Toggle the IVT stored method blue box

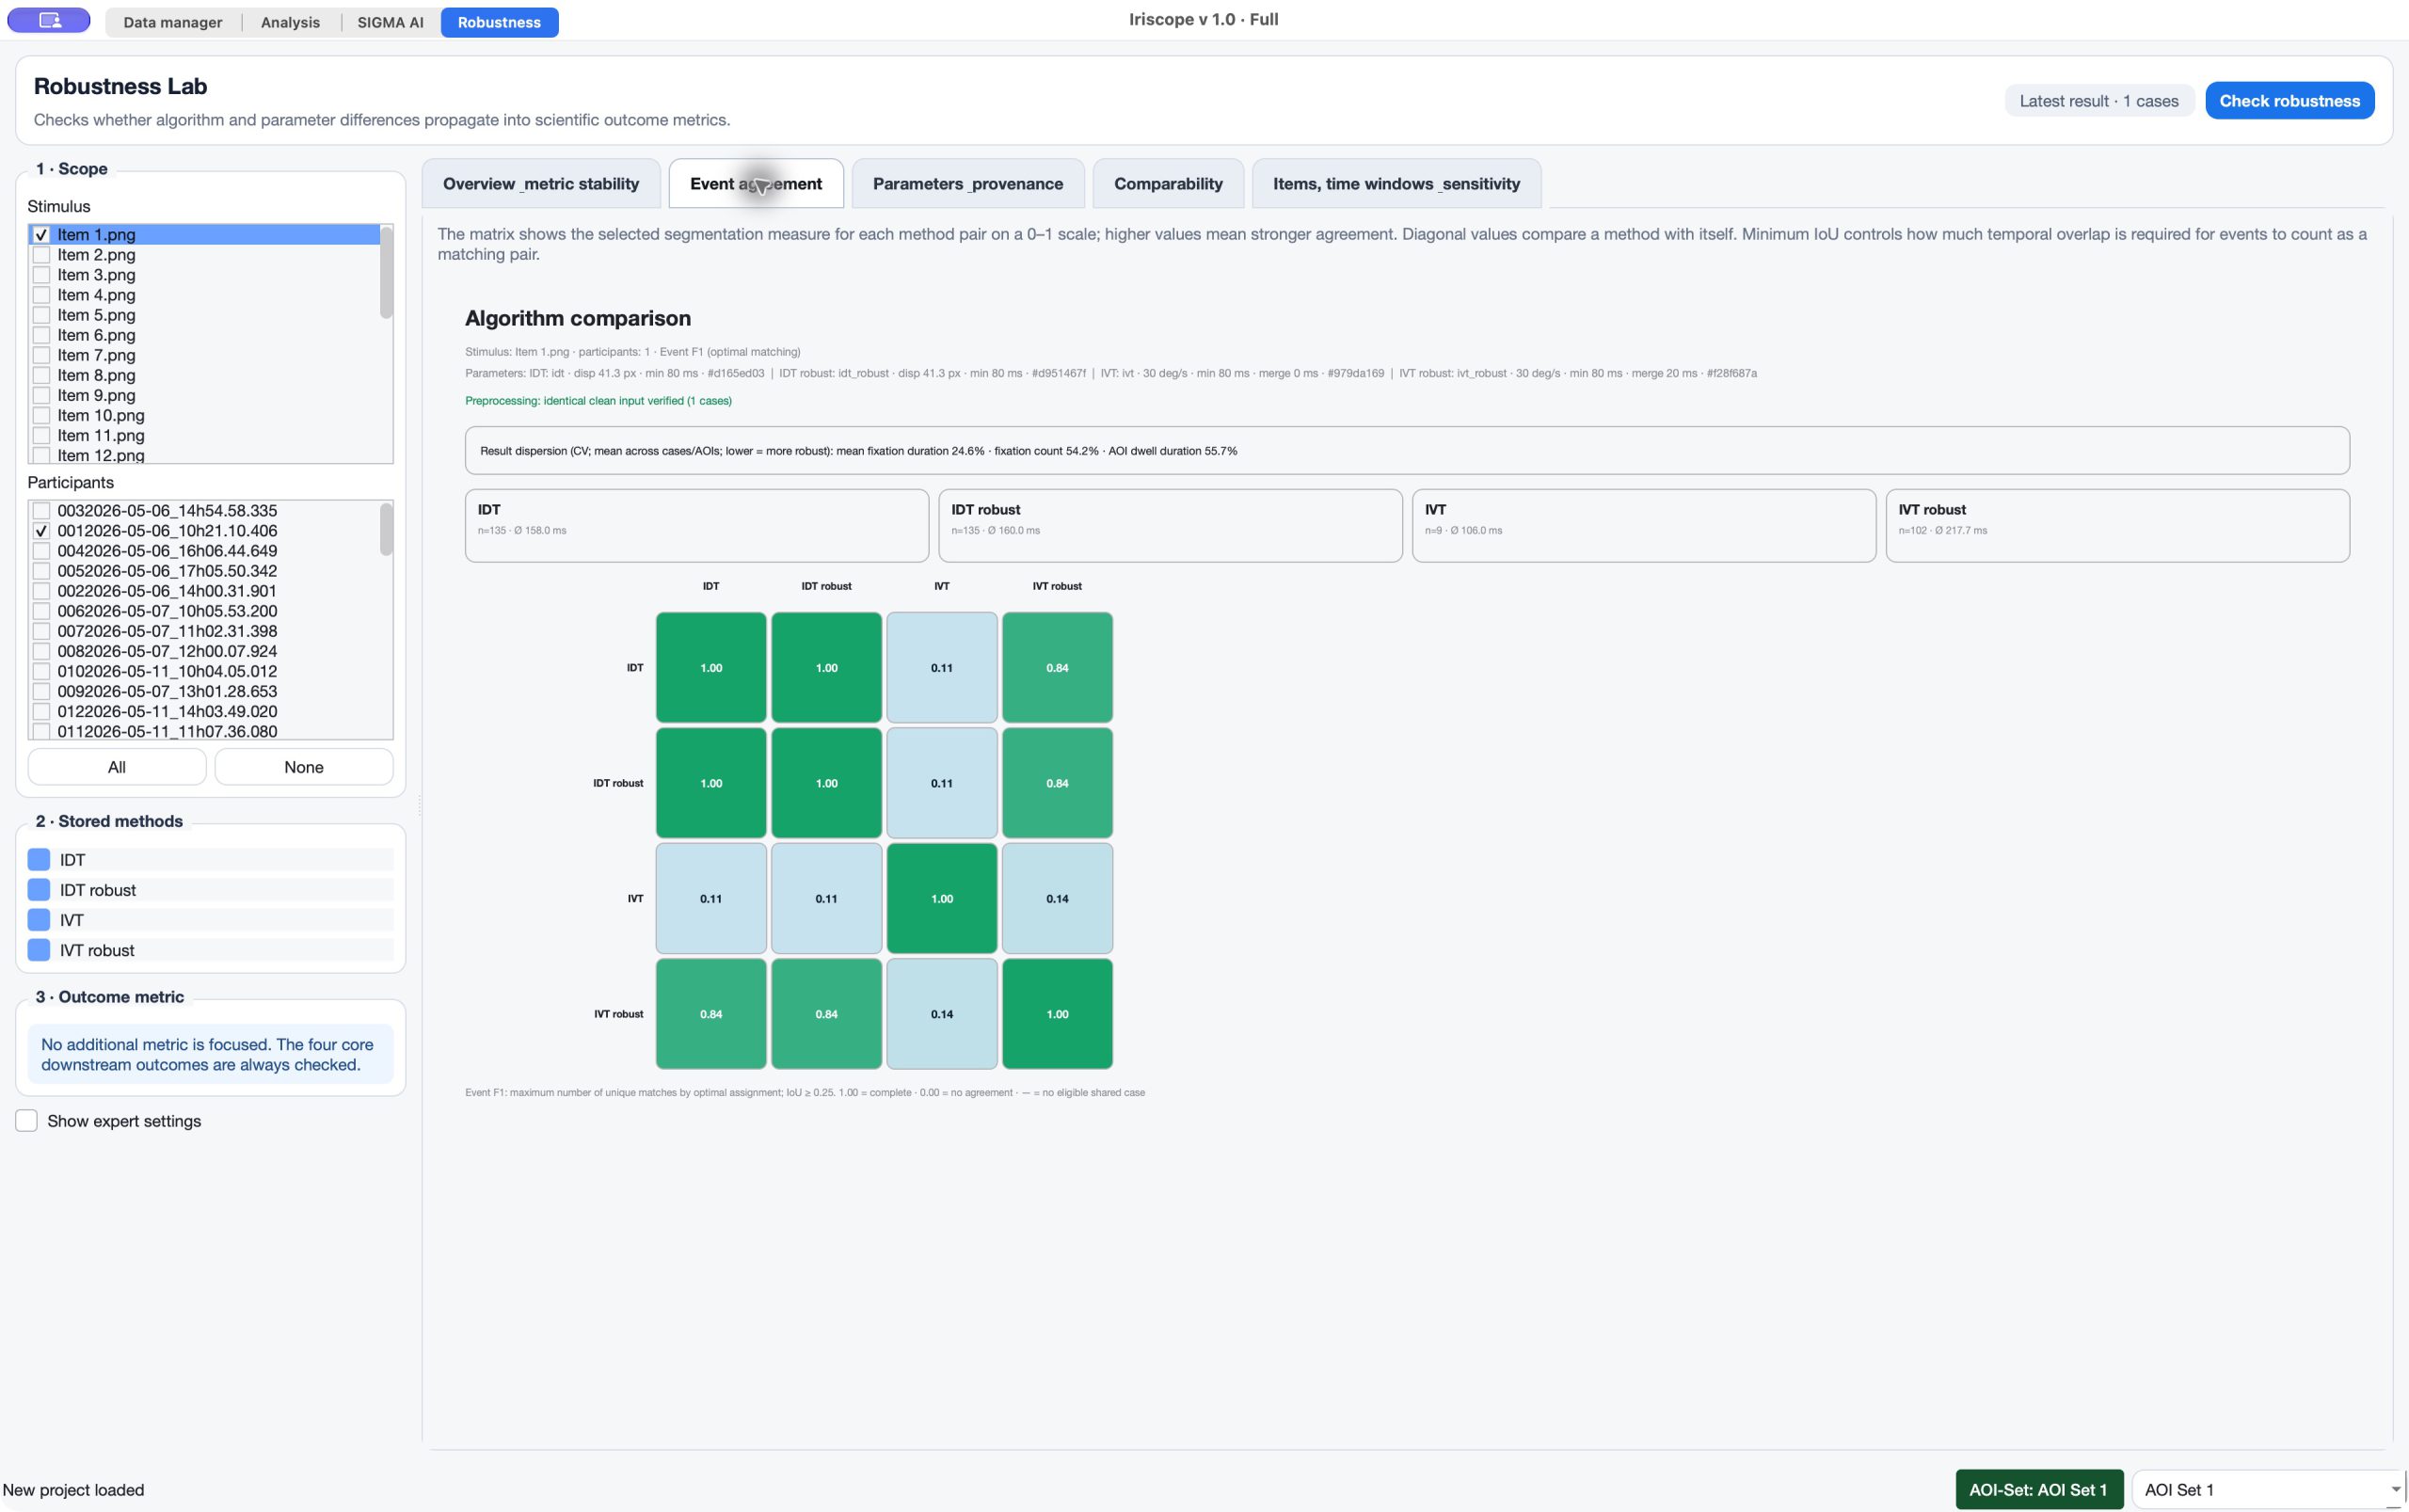(39, 920)
